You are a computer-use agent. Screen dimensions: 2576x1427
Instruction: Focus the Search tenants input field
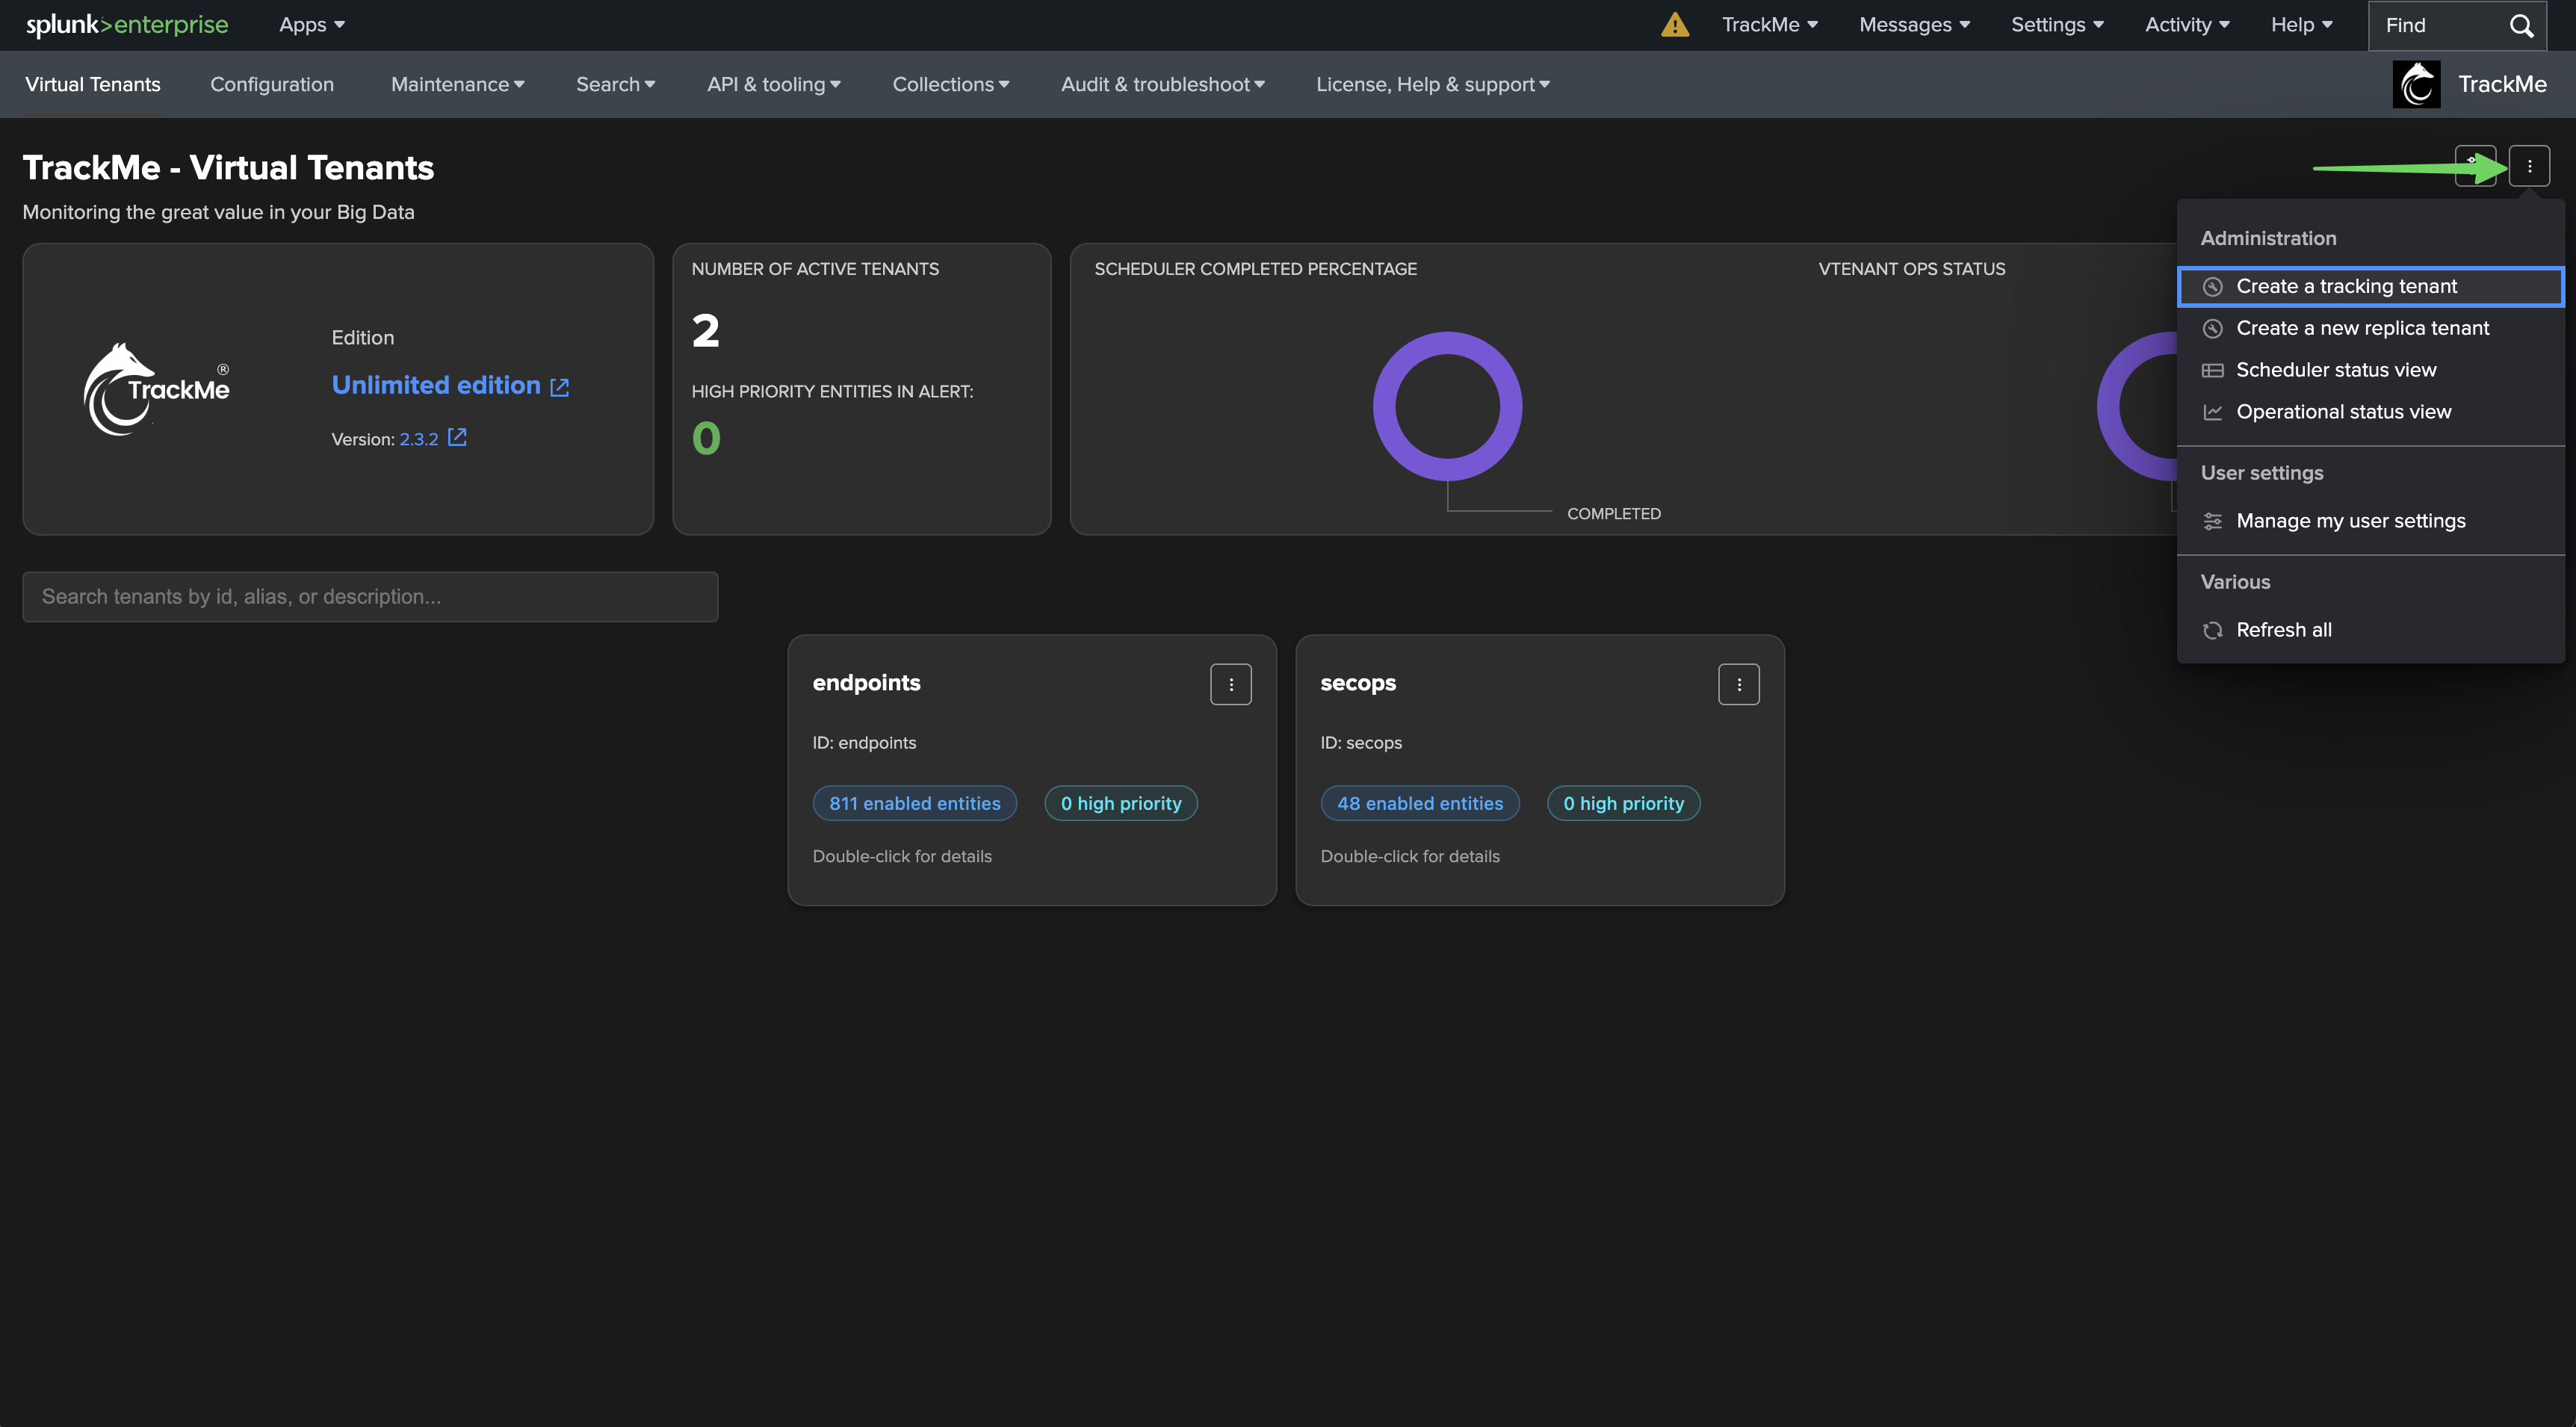[x=370, y=597]
